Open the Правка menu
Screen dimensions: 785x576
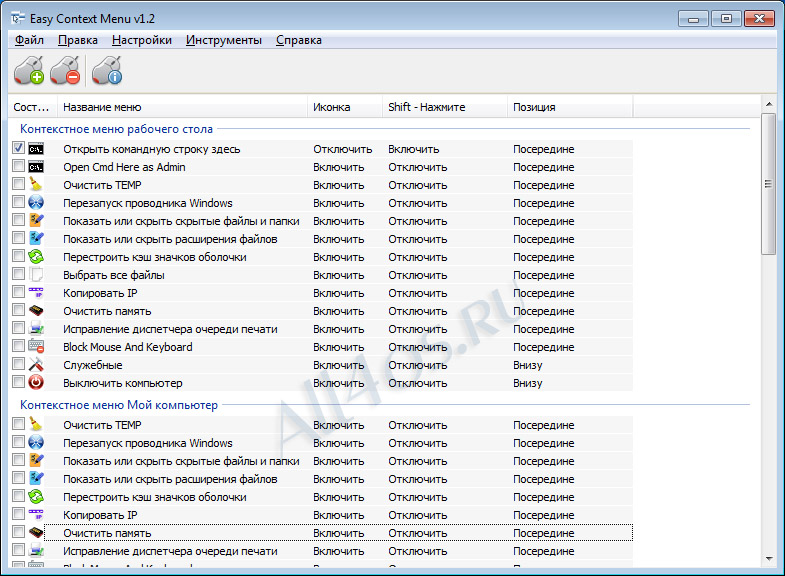coord(78,40)
